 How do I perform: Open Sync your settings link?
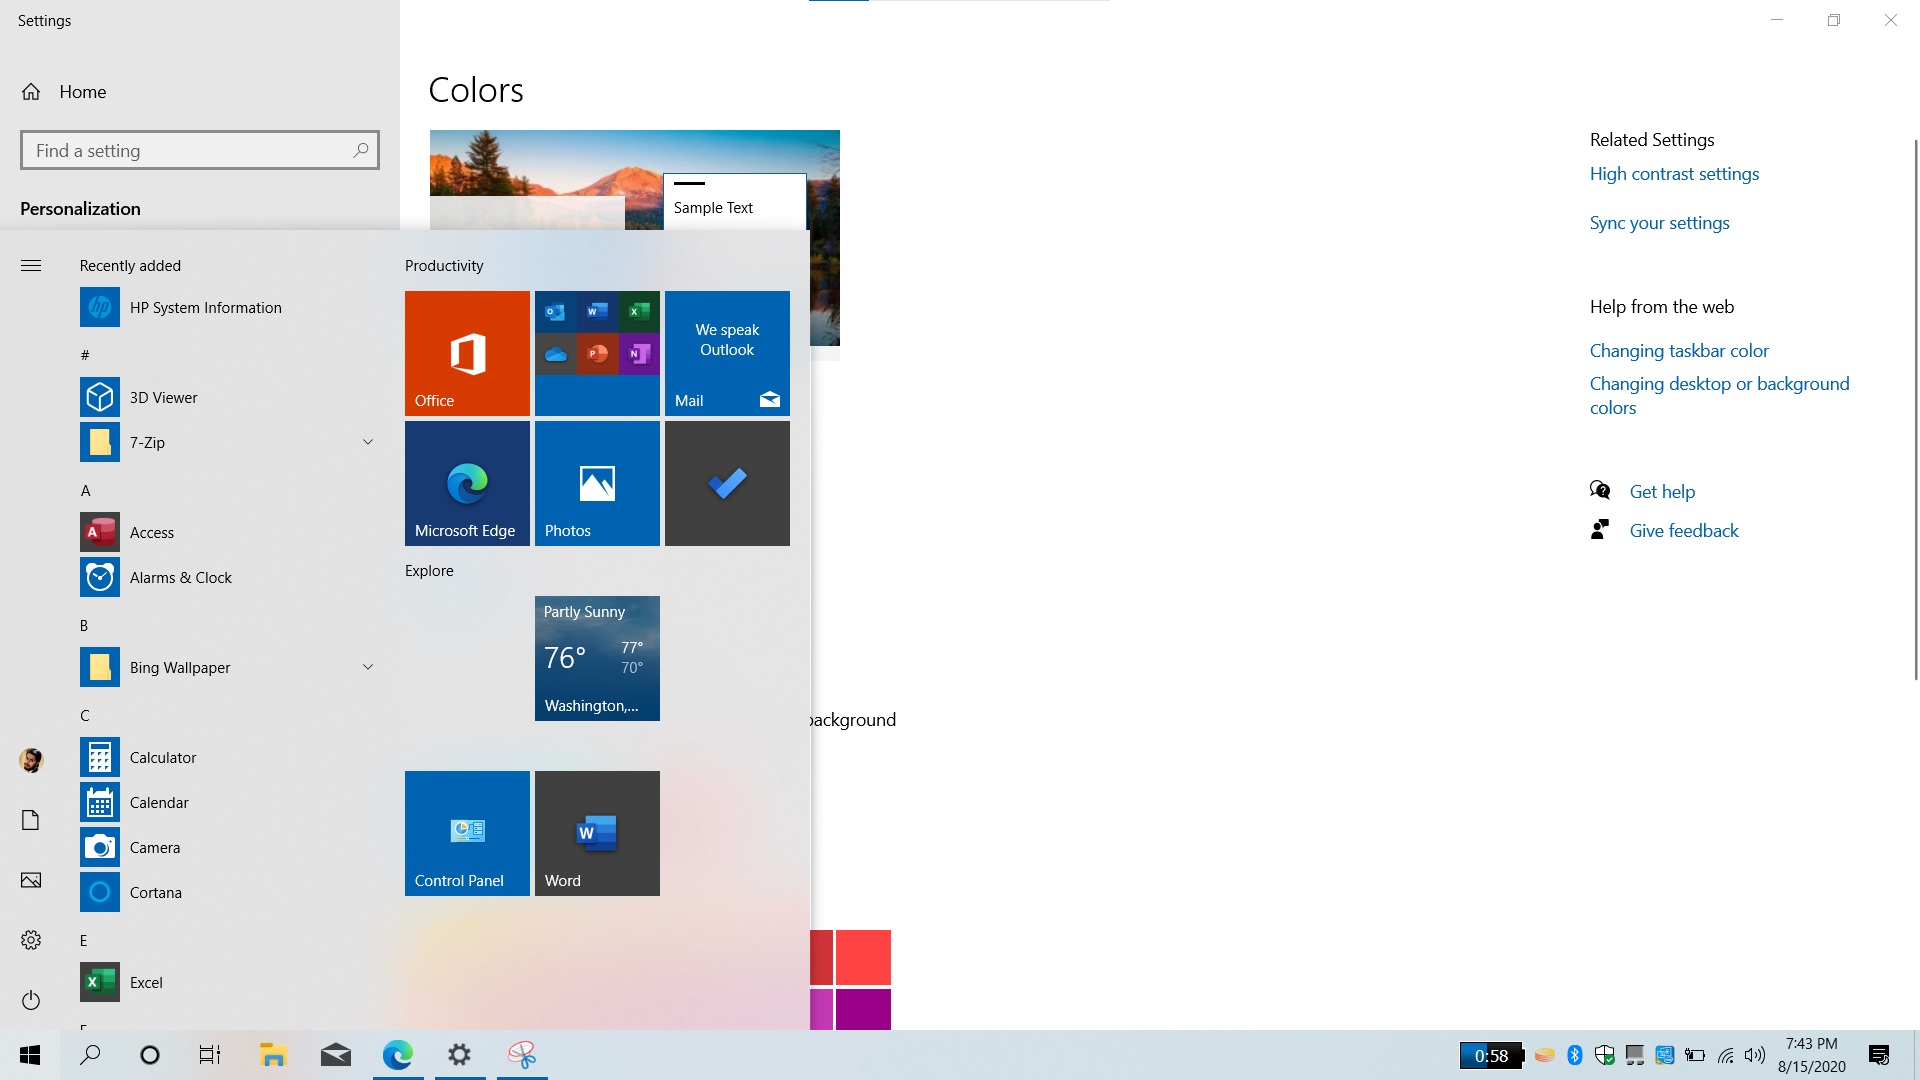pyautogui.click(x=1659, y=223)
